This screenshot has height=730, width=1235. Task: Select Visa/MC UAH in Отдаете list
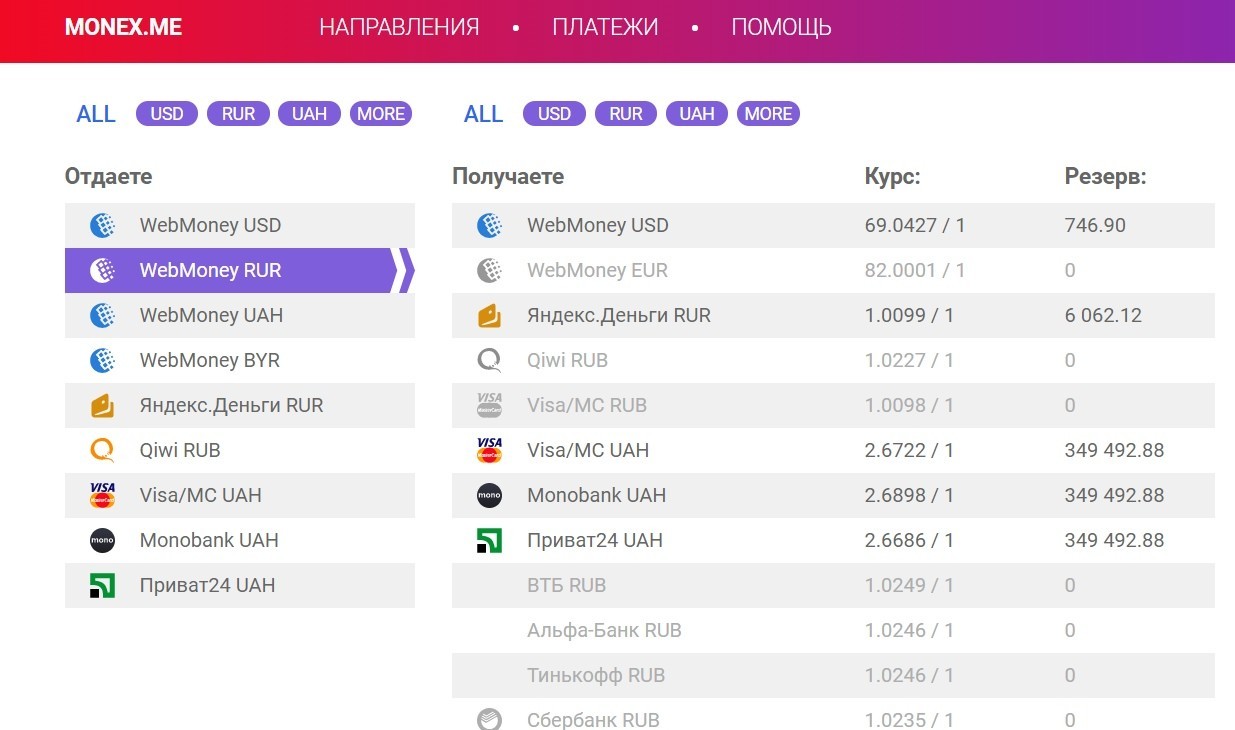click(x=240, y=495)
